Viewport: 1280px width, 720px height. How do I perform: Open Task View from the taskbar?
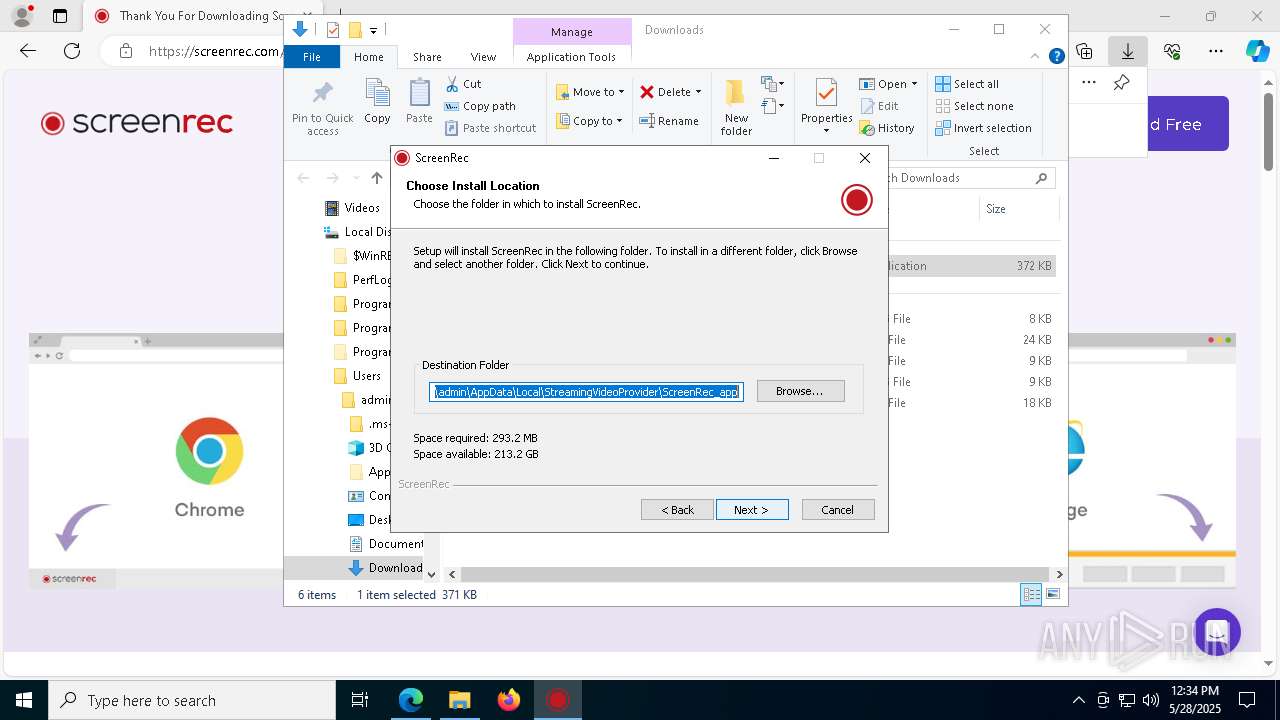coord(360,700)
